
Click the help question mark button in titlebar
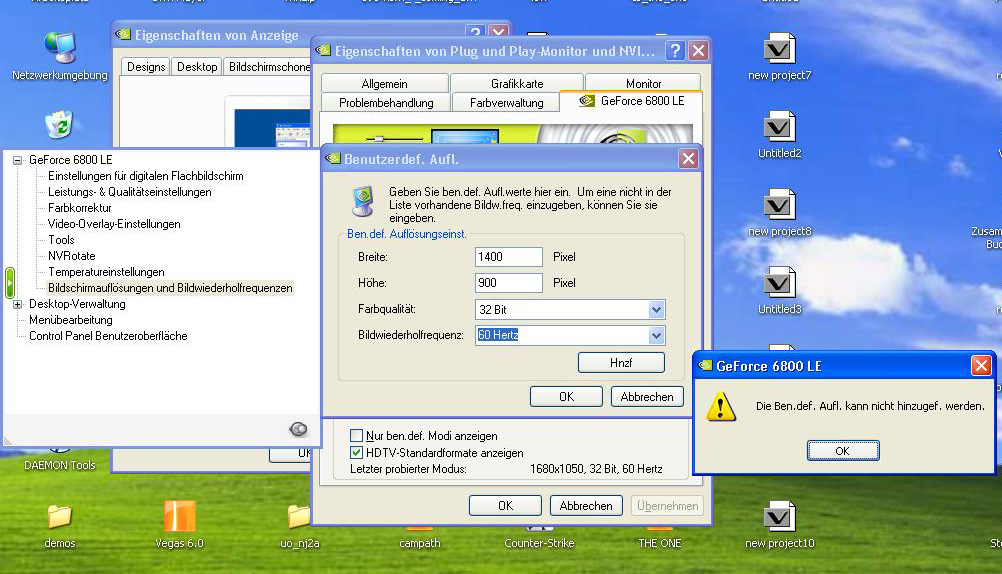pyautogui.click(x=676, y=51)
